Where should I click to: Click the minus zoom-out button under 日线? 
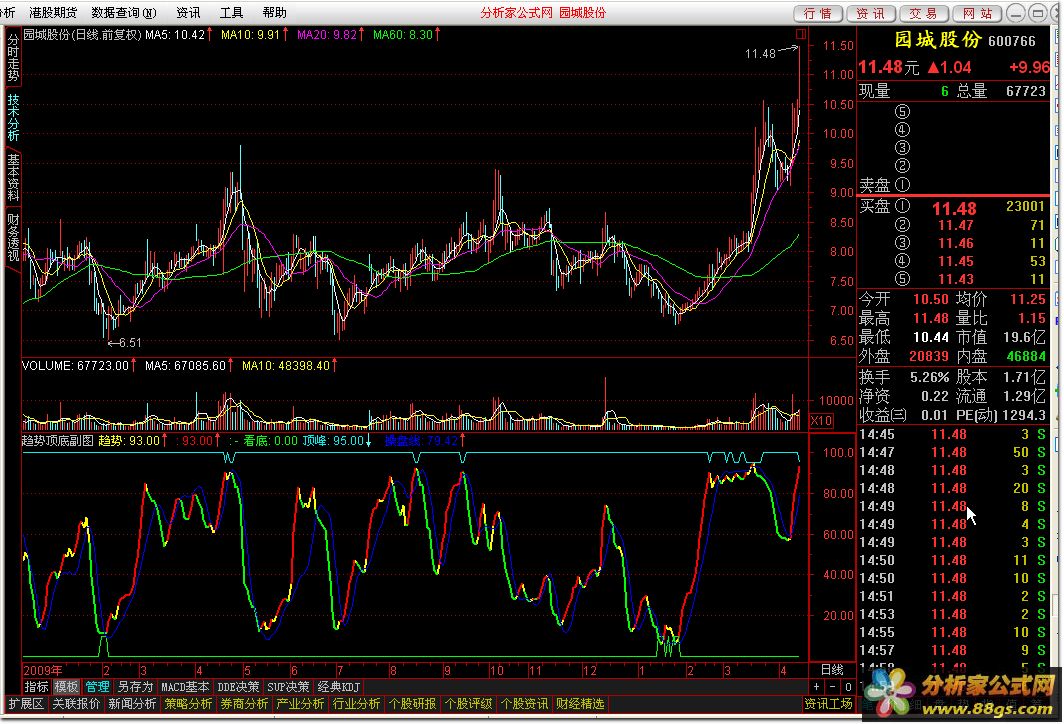coord(833,687)
